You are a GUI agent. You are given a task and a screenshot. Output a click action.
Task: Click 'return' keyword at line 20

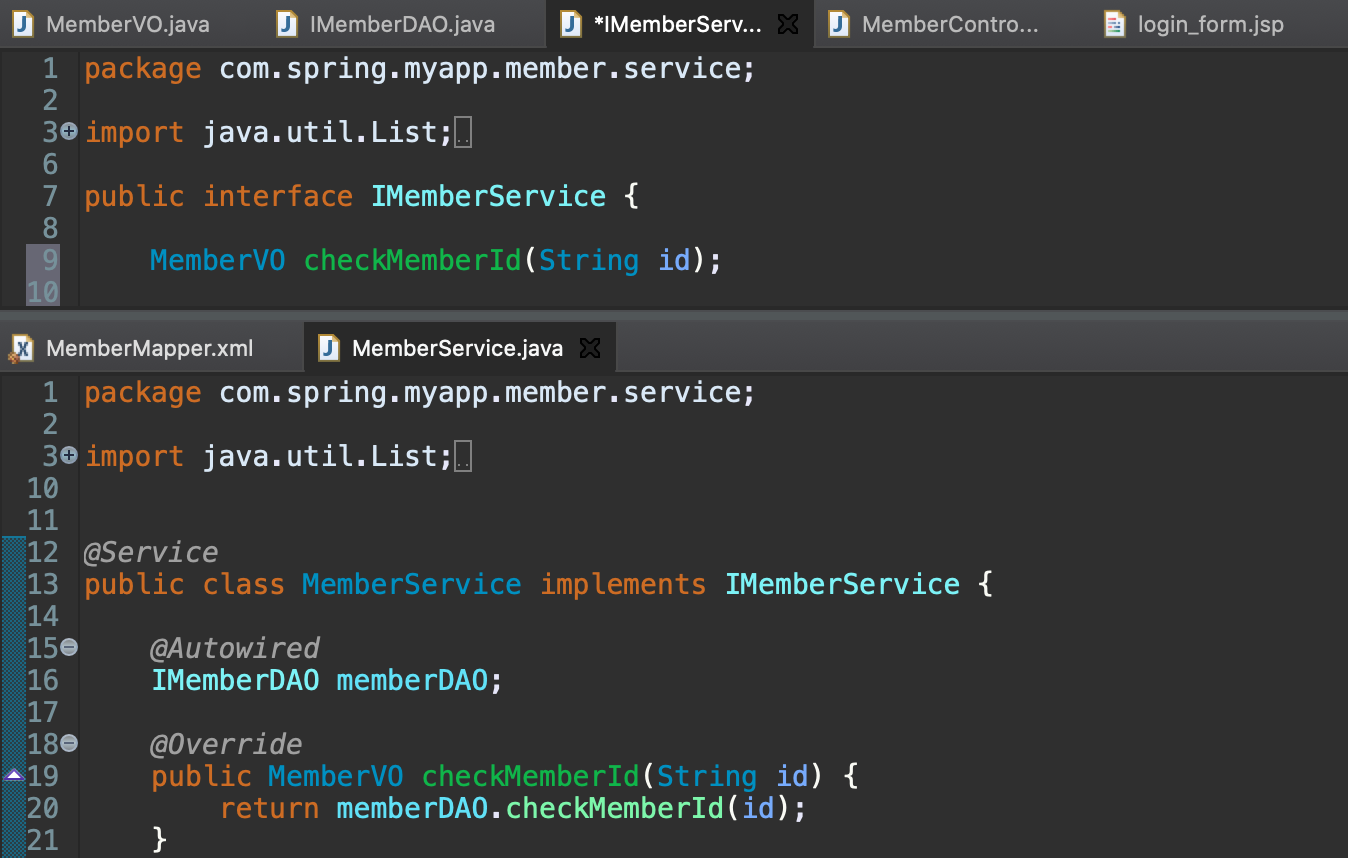(269, 808)
